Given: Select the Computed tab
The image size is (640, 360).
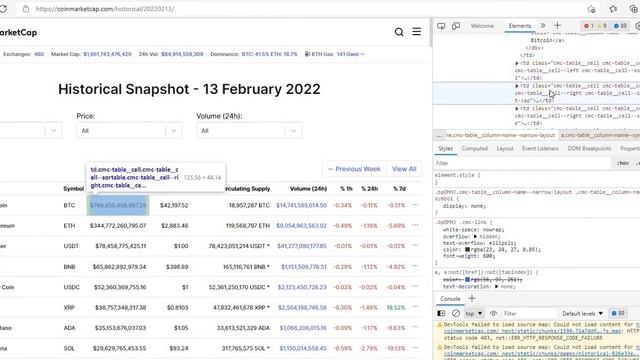Looking at the screenshot, I should click(474, 149).
